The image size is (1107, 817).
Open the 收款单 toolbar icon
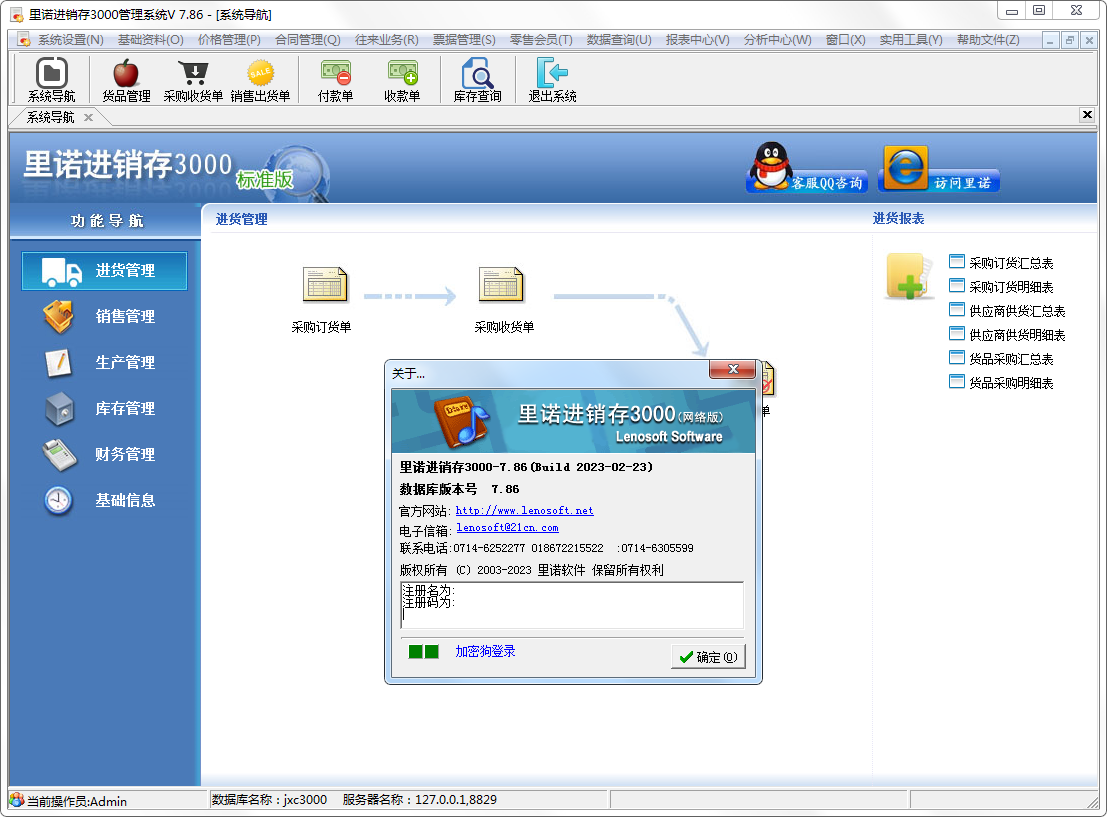(x=402, y=80)
